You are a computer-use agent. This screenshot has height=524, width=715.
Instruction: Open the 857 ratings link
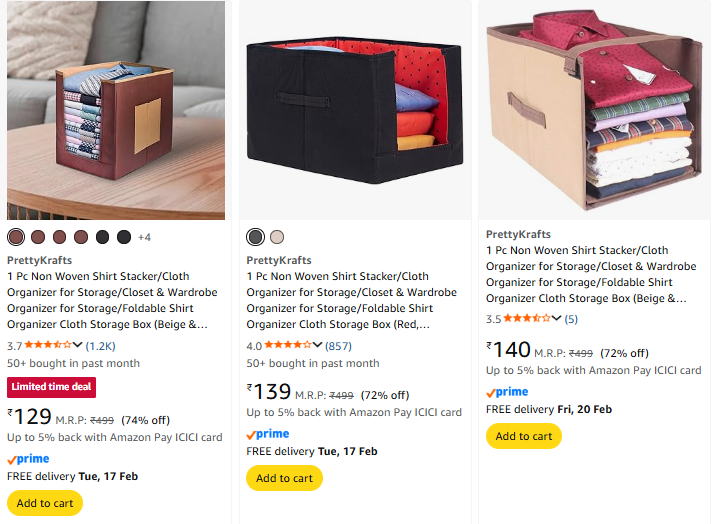(x=338, y=345)
